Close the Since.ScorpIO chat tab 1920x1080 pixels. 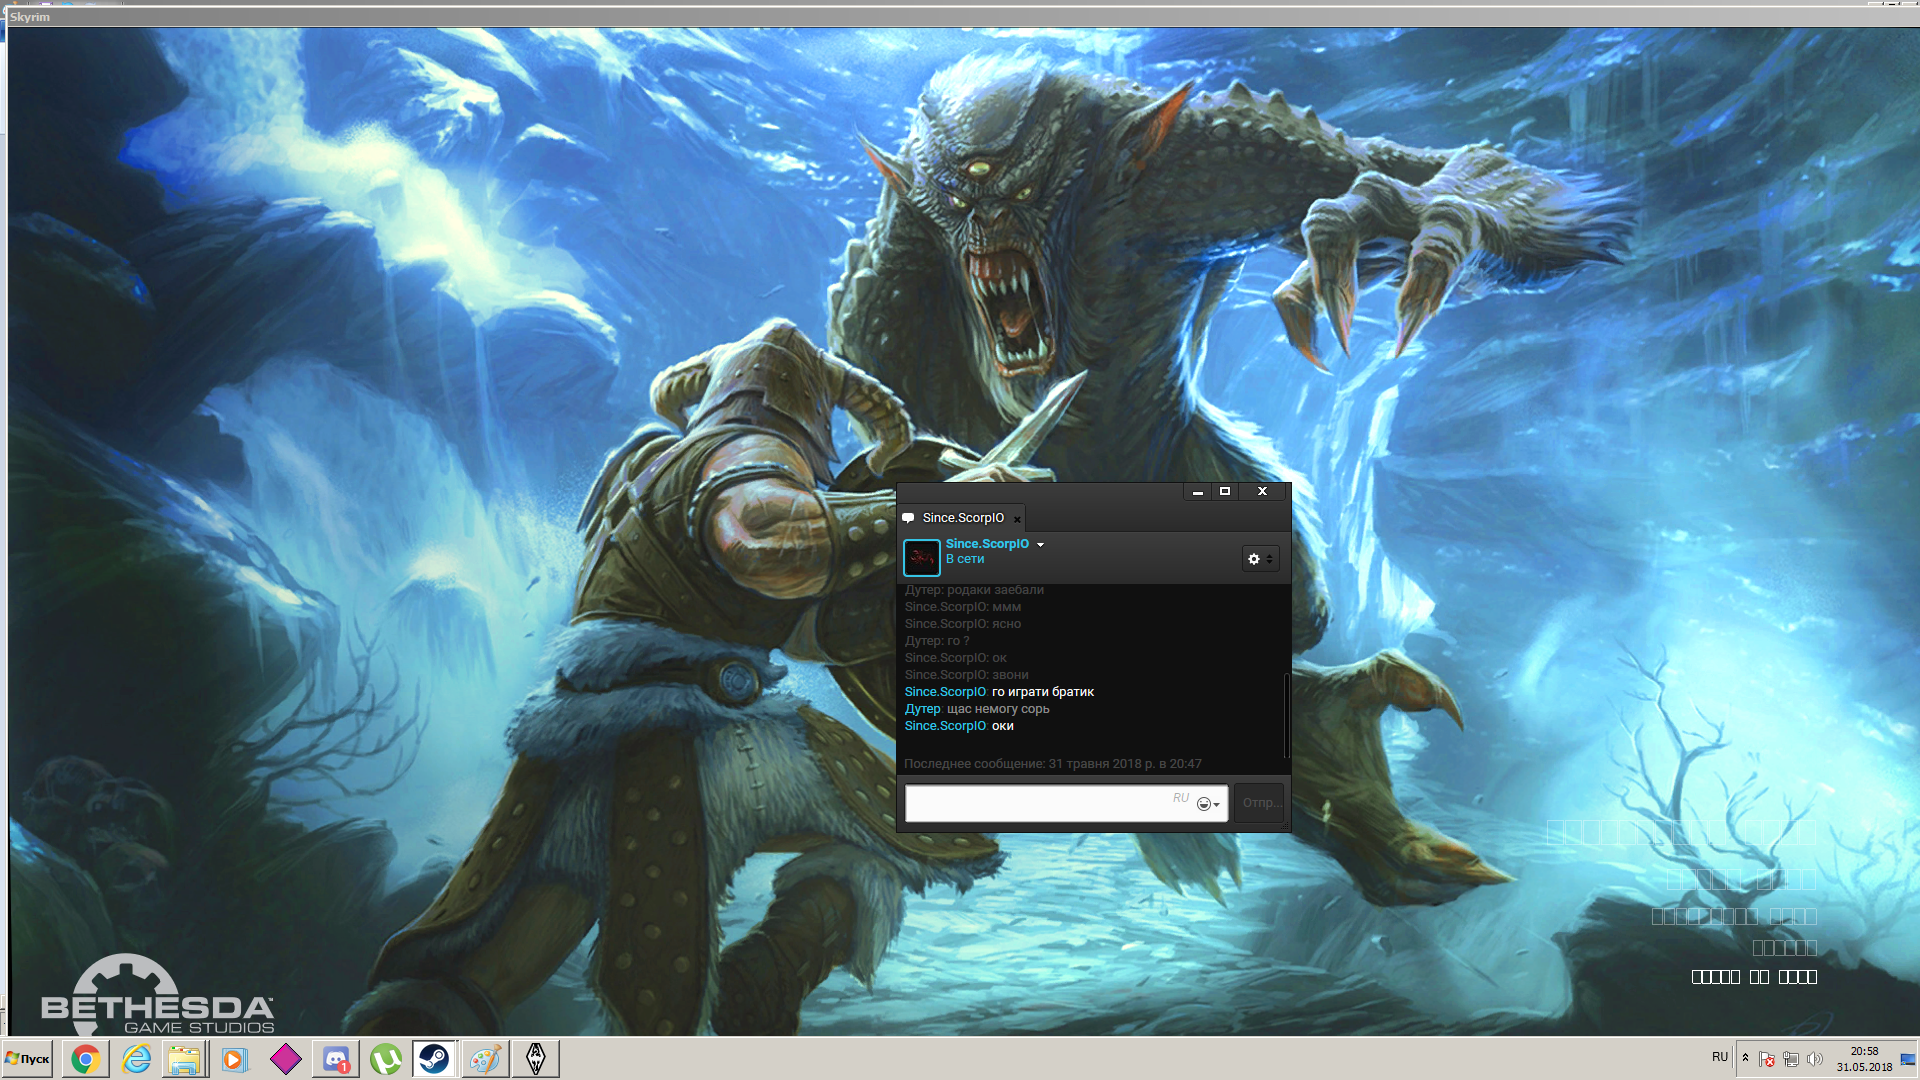(x=1017, y=519)
